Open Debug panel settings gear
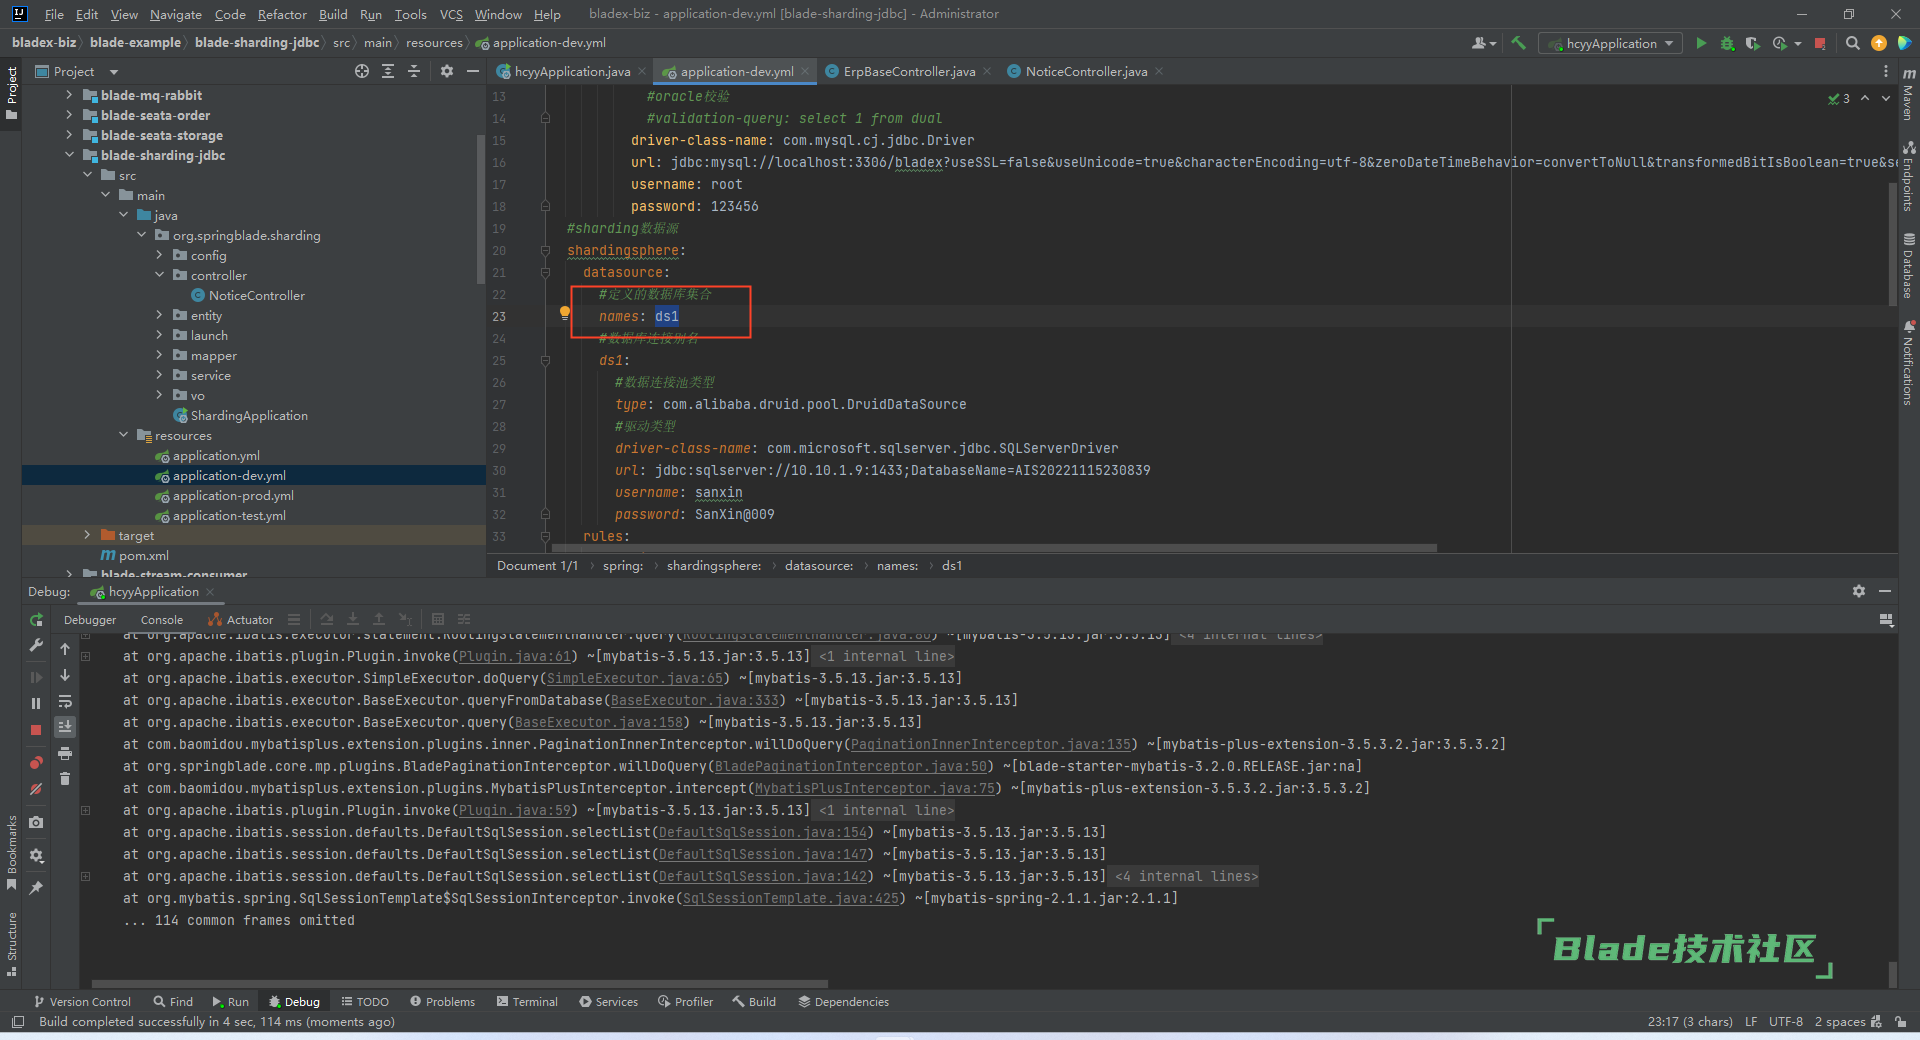The image size is (1920, 1040). pos(1859,591)
